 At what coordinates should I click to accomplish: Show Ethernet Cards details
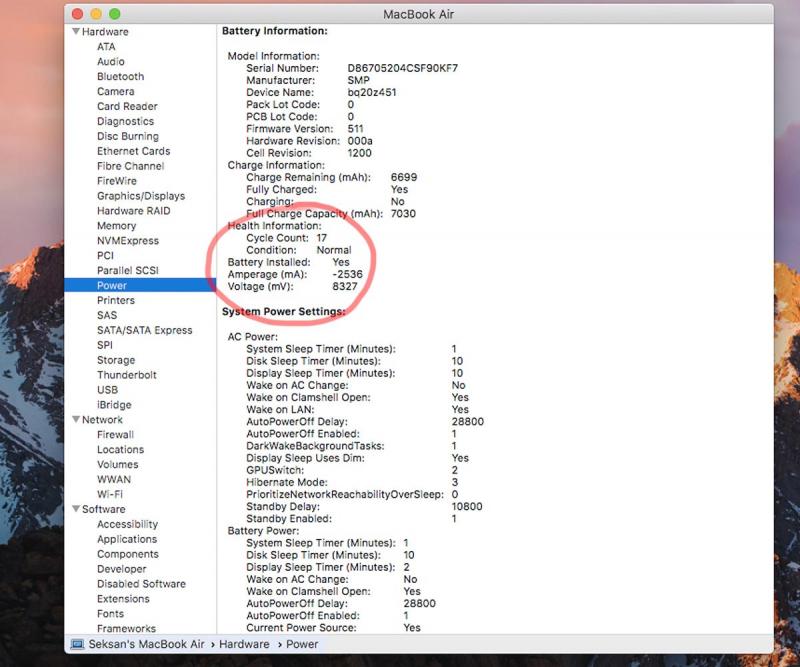(x=134, y=151)
